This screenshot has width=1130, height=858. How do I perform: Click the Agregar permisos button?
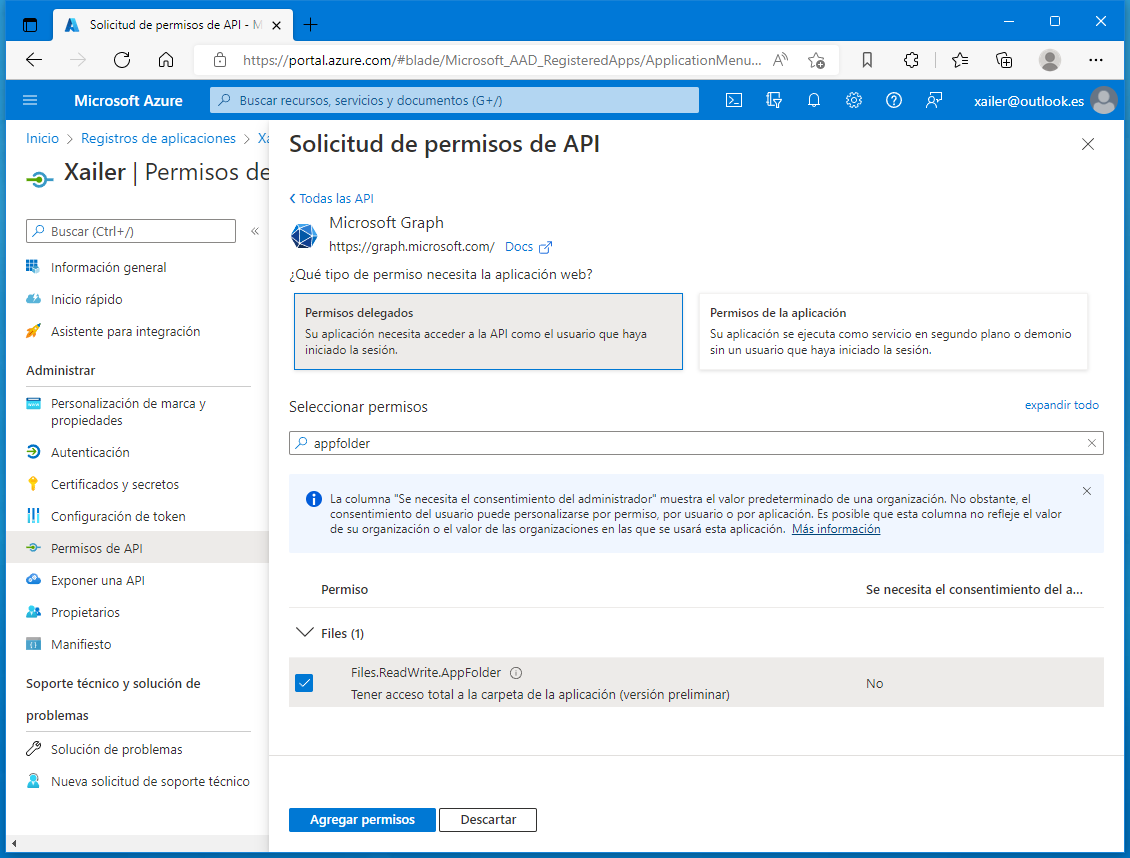click(362, 820)
